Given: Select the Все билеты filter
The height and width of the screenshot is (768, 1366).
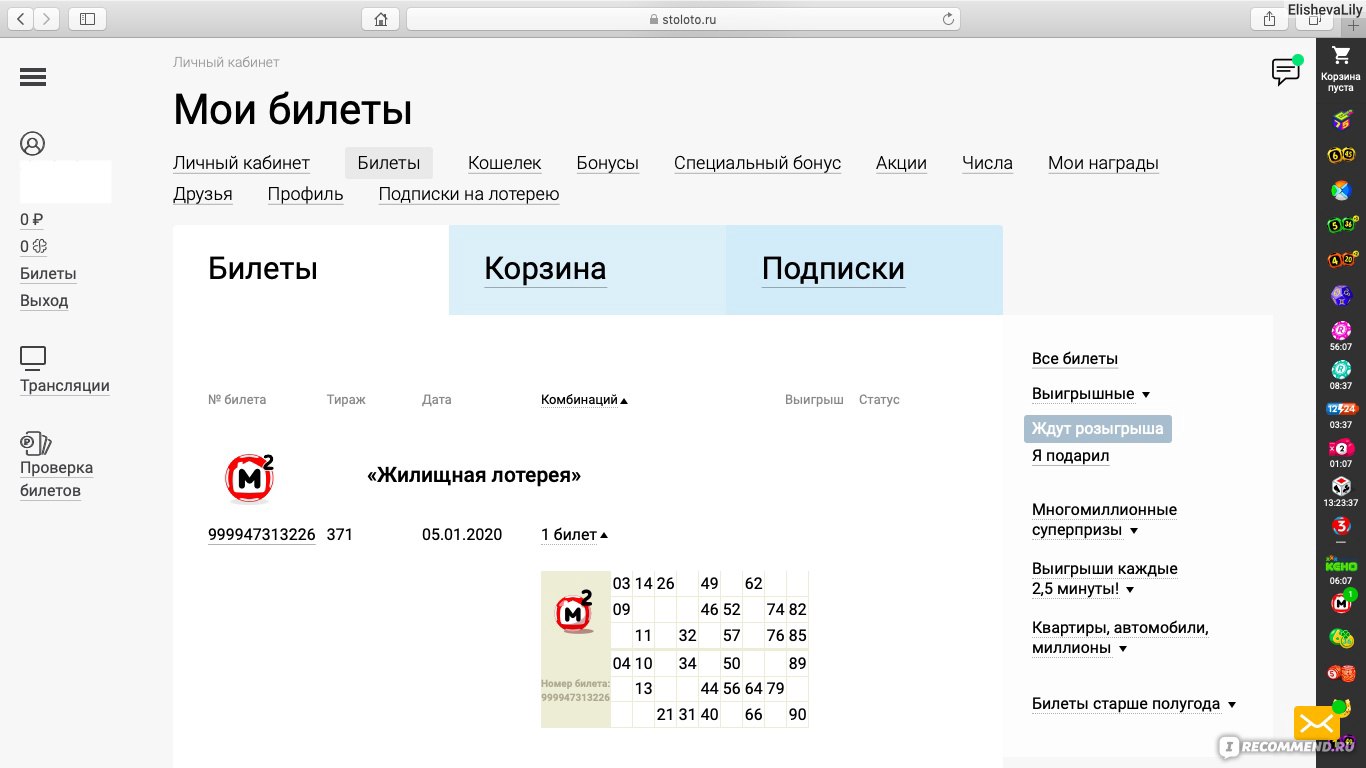Looking at the screenshot, I should coord(1075,359).
